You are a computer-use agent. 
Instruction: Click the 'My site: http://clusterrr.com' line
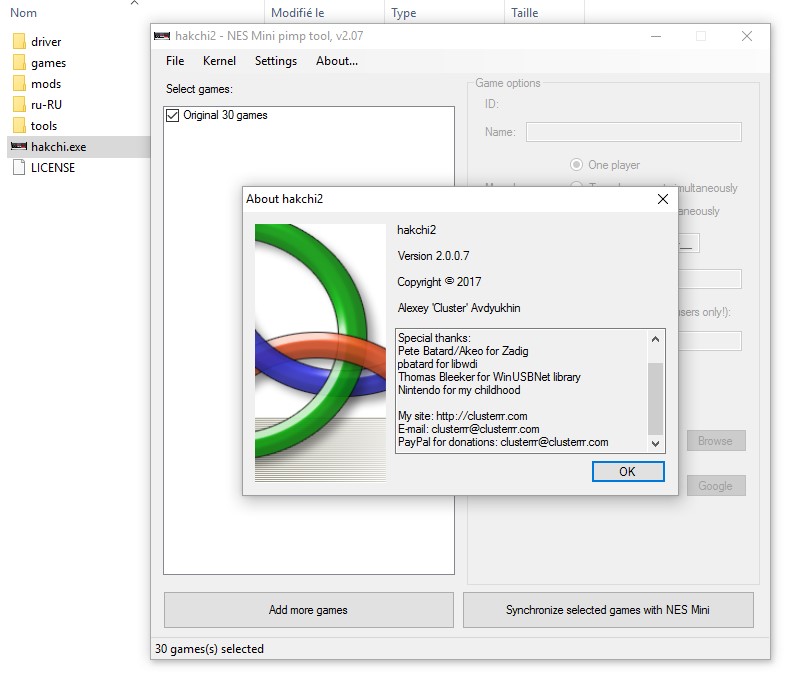click(x=462, y=416)
